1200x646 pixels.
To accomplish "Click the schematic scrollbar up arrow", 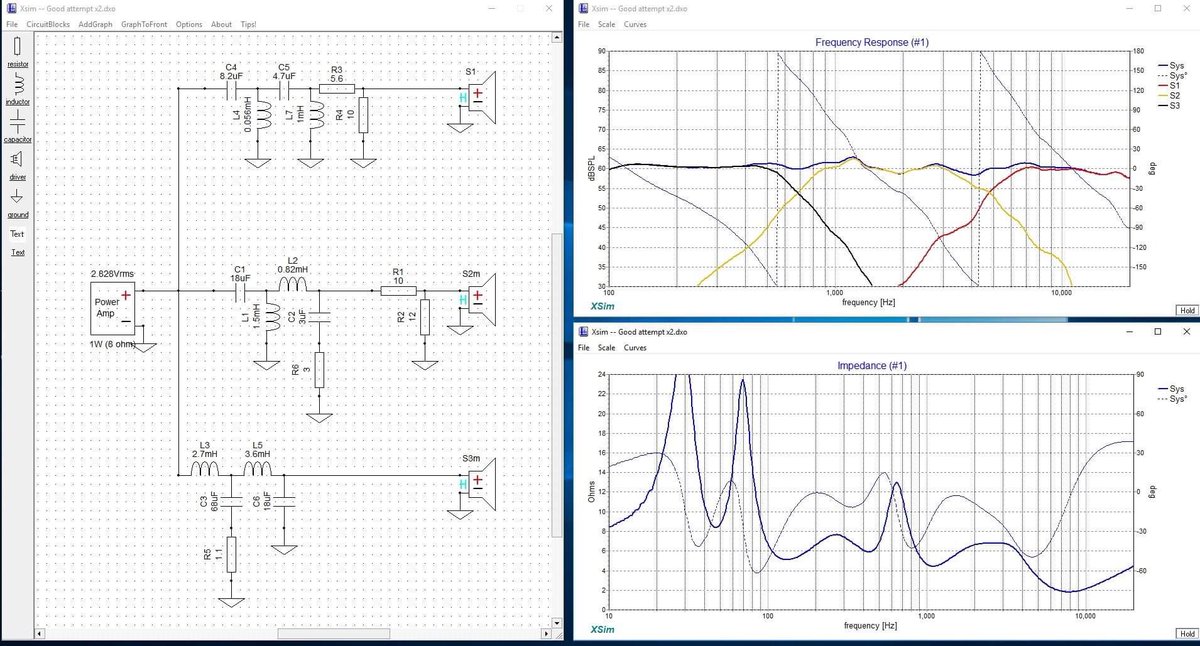I will pyautogui.click(x=557, y=39).
